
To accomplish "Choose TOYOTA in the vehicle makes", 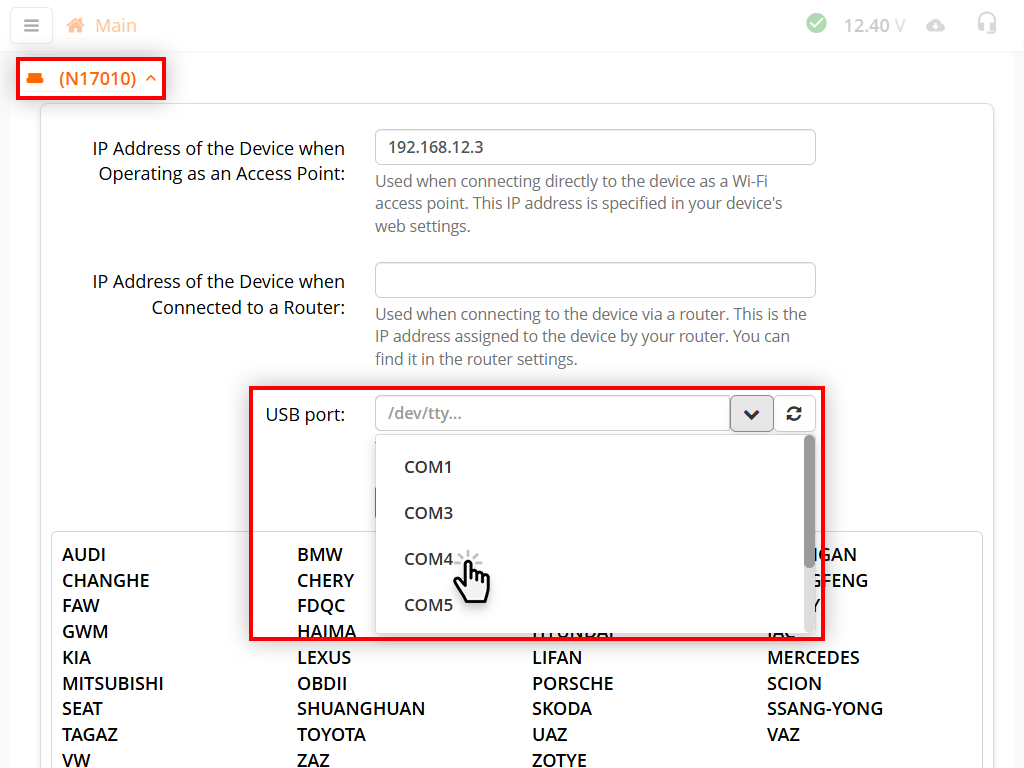I will pyautogui.click(x=331, y=735).
